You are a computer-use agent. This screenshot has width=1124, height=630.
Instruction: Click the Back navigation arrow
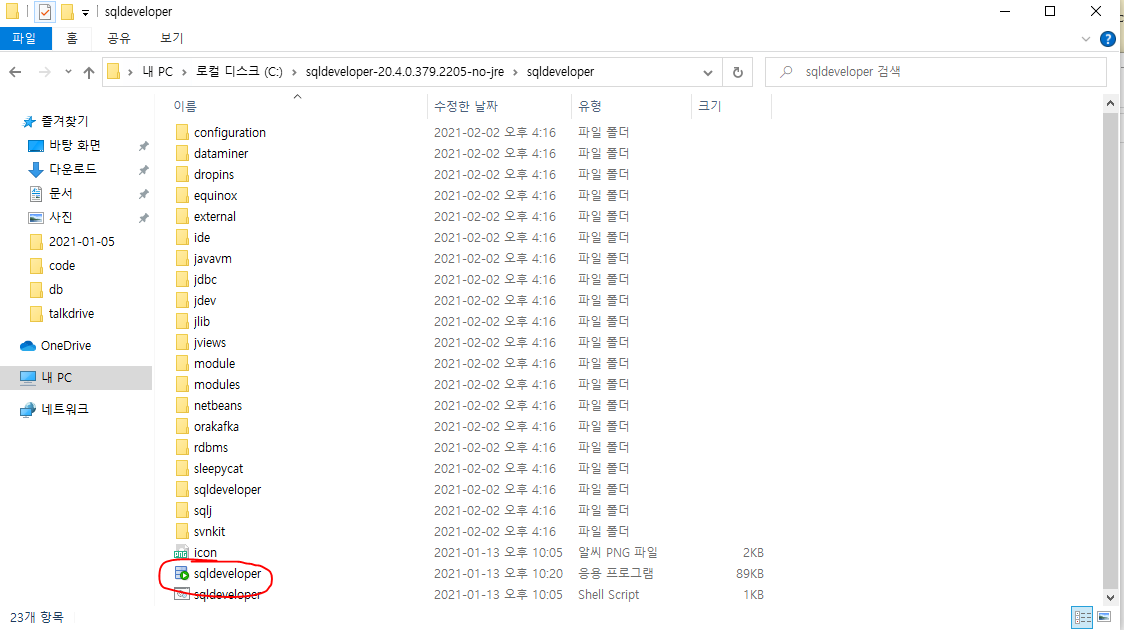click(16, 72)
